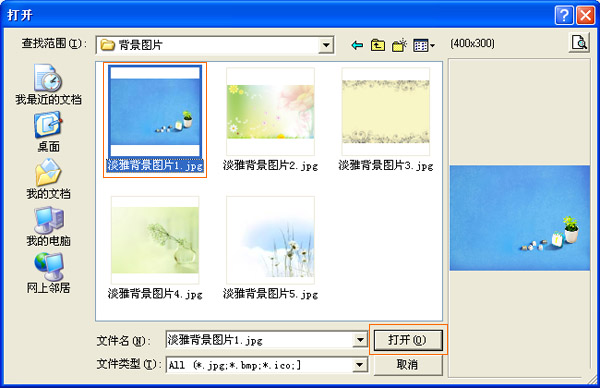Click the file name label 淡雅背景图片5.jpg
This screenshot has height=388, width=600.
pyautogui.click(x=271, y=294)
